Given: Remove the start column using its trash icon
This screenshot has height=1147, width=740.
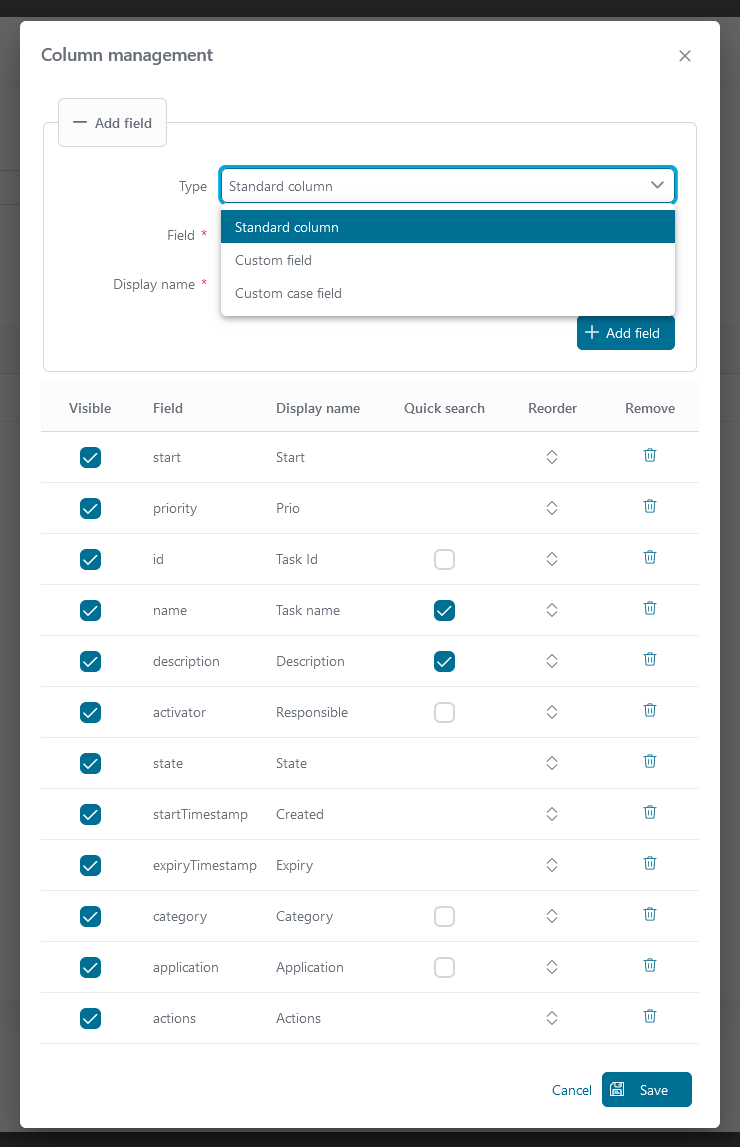Looking at the screenshot, I should tap(649, 455).
